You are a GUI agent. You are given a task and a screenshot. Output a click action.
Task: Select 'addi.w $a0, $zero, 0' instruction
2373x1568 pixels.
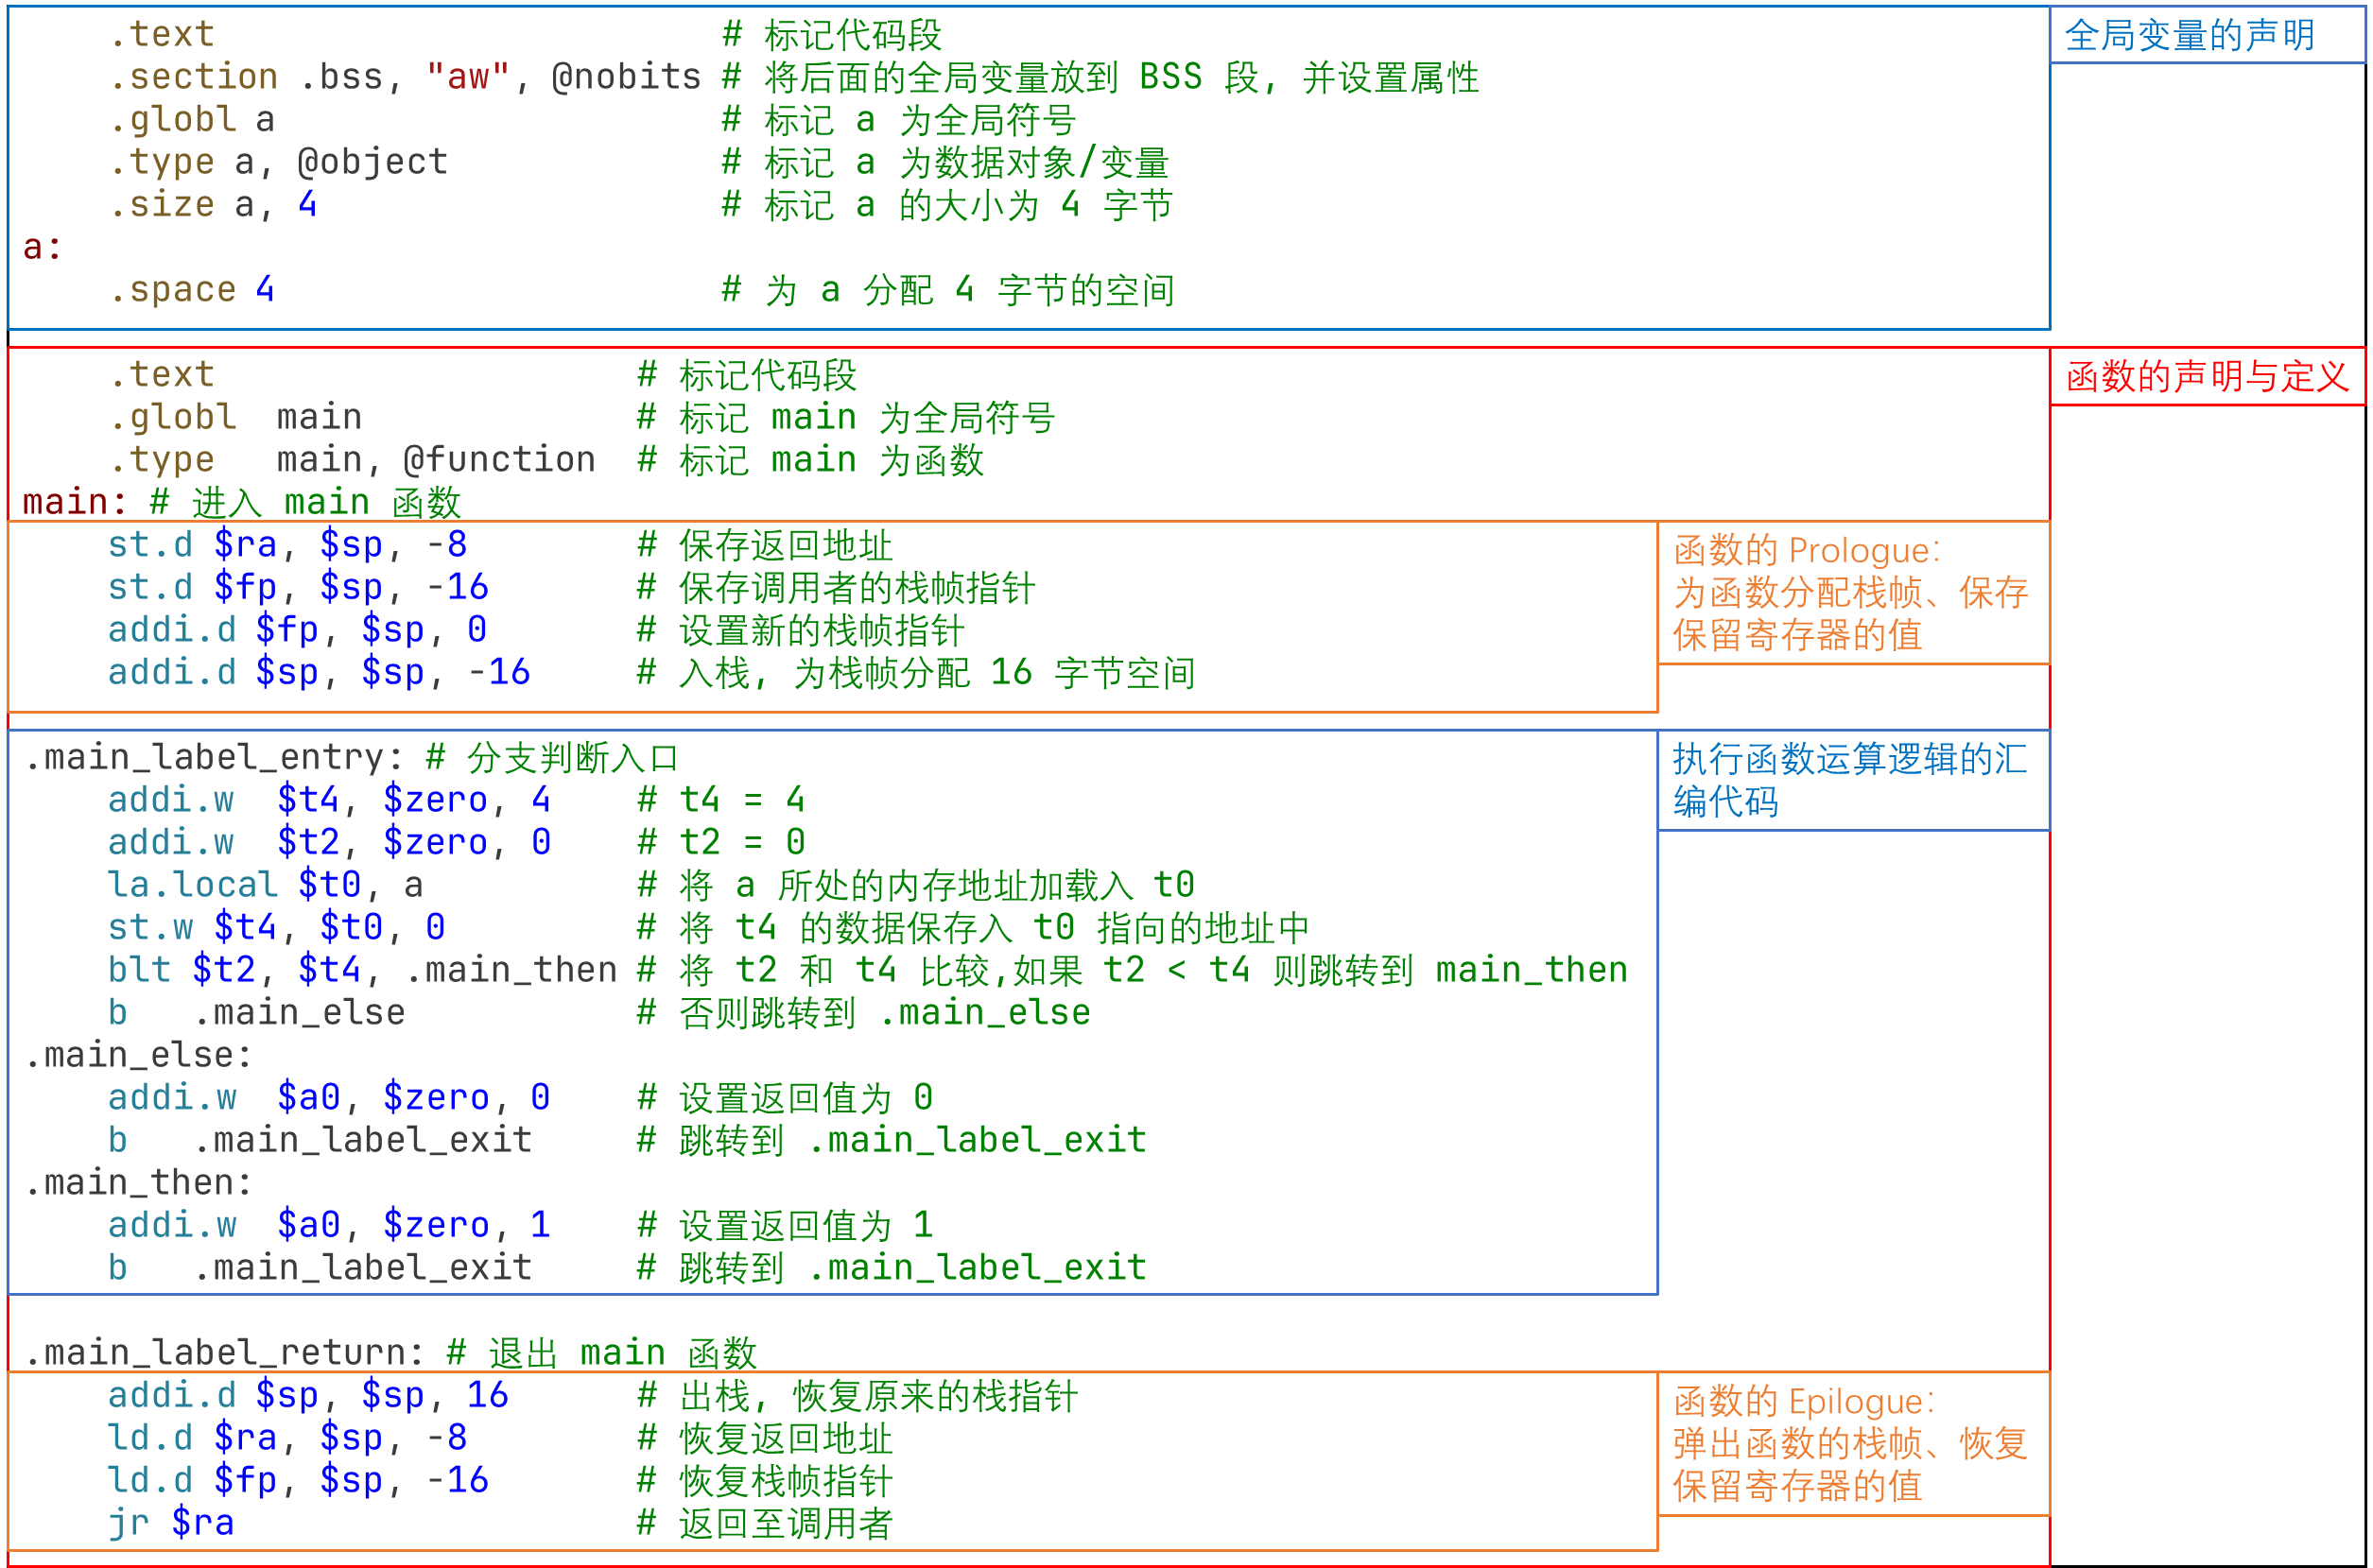(x=329, y=1097)
